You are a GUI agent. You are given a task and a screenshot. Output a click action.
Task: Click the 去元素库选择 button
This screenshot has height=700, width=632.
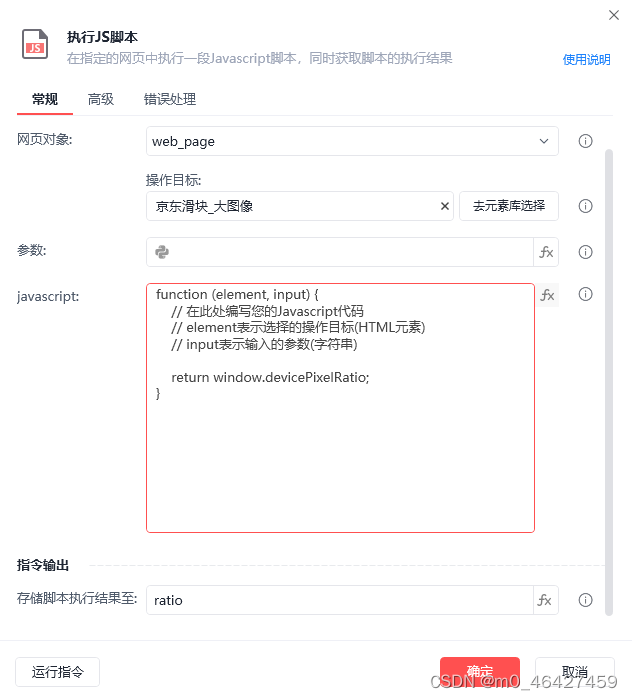(509, 206)
